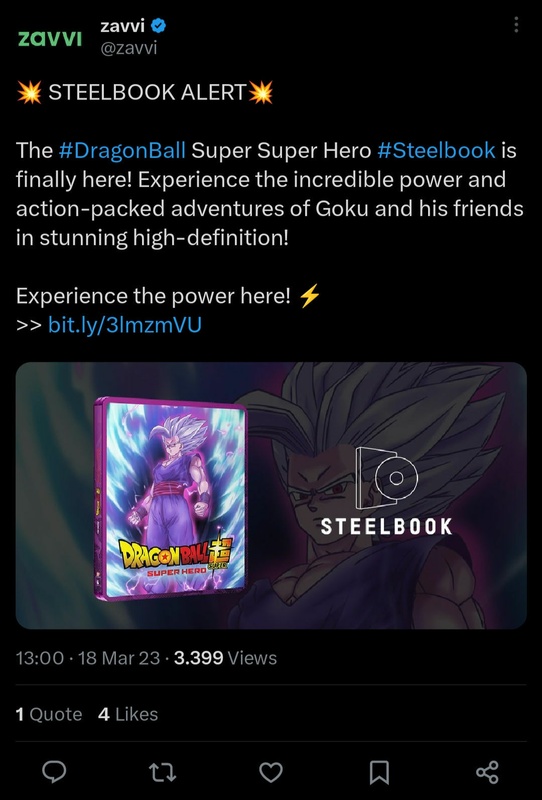Screen dimensions: 542x800
Task: Click the zavvi profile logo avatar
Action: tap(50, 38)
